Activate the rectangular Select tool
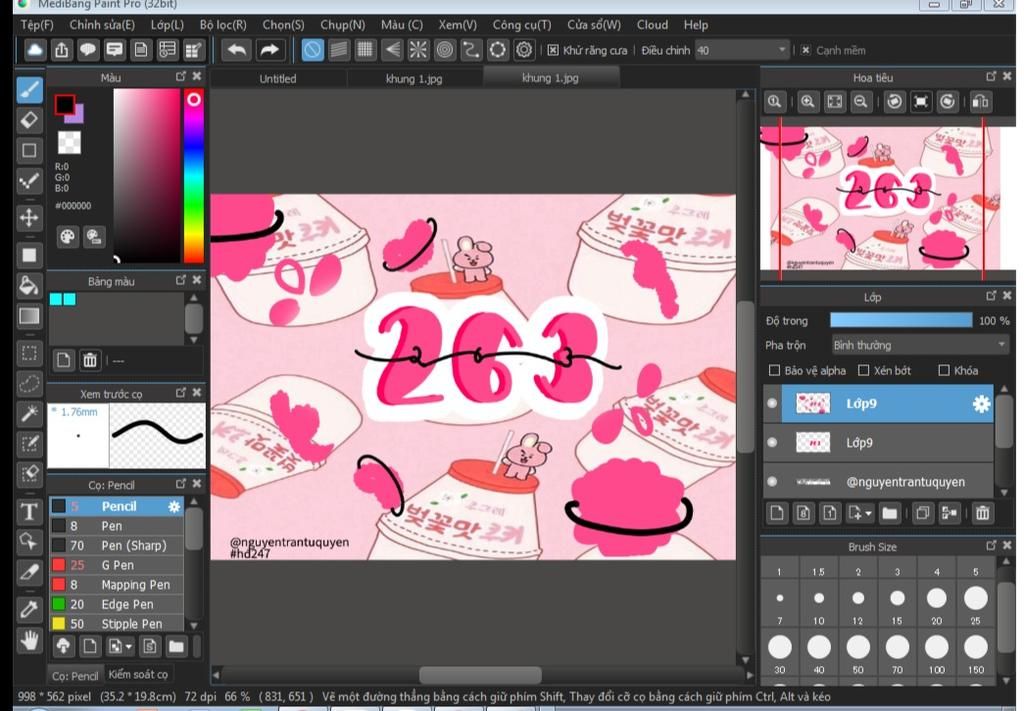Screen dimensions: 1024x711 [x=29, y=353]
